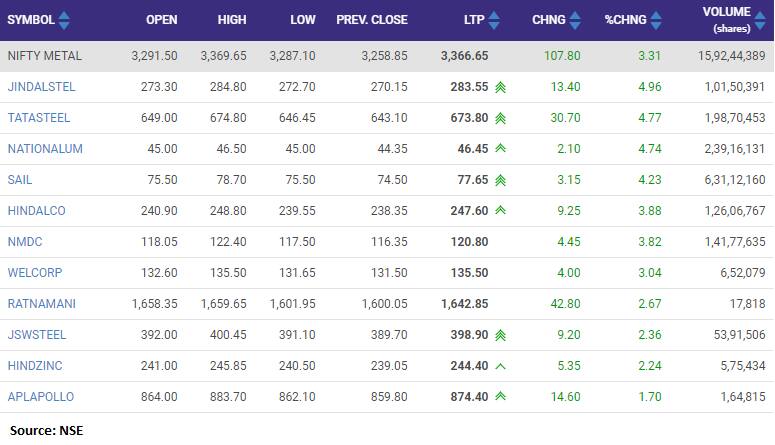Click up-arrow indicator beside APLAPOLLO LTP

click(501, 397)
